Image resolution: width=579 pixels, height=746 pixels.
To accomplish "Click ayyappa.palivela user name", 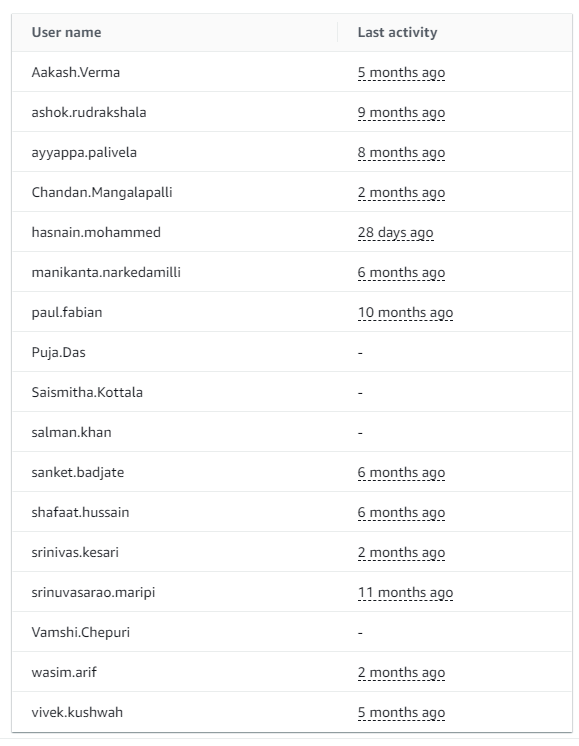I will (x=84, y=153).
